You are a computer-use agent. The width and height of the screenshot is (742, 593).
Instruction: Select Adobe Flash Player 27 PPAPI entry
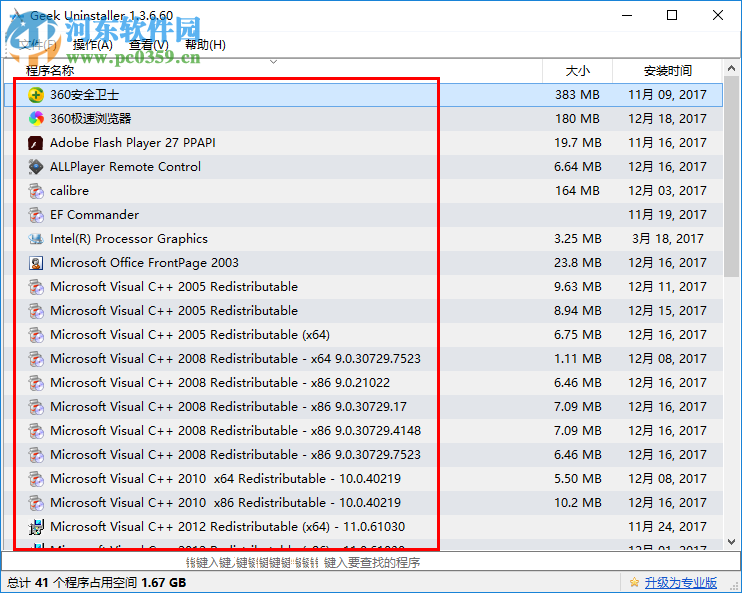coord(132,143)
